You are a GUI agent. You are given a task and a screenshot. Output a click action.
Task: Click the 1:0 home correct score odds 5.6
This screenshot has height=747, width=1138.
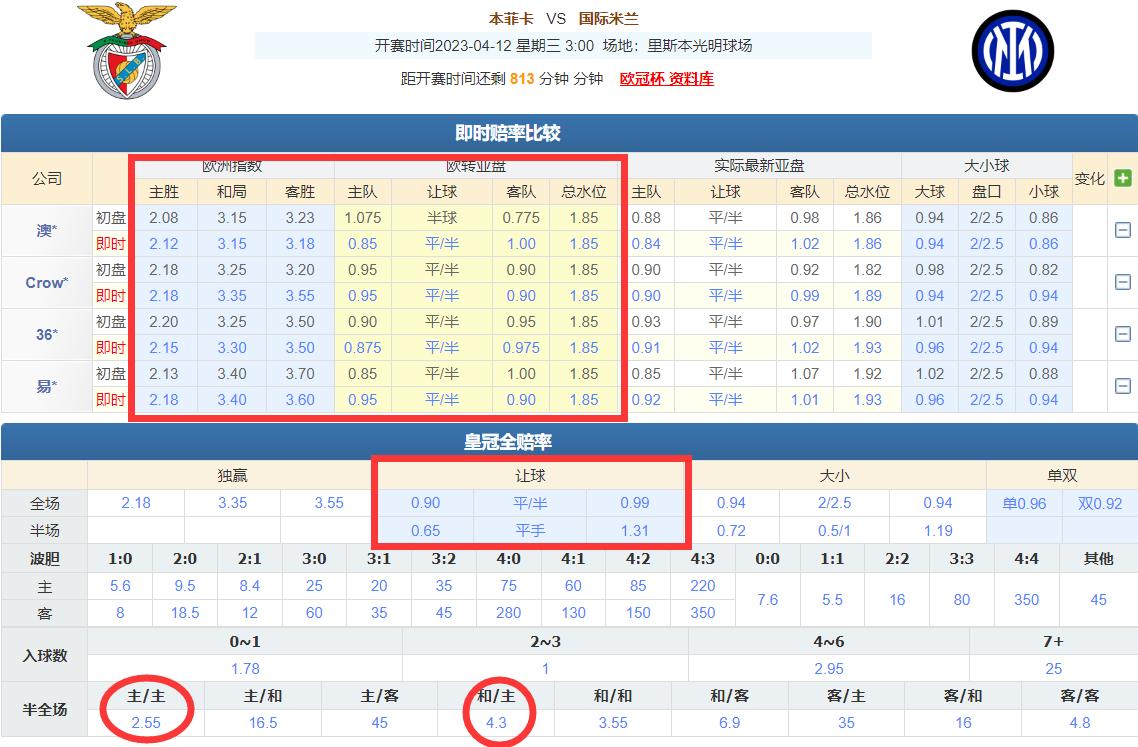point(120,587)
